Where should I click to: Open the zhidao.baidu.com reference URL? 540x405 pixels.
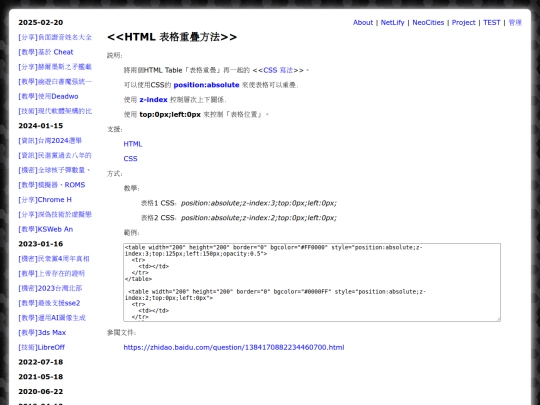[234, 347]
